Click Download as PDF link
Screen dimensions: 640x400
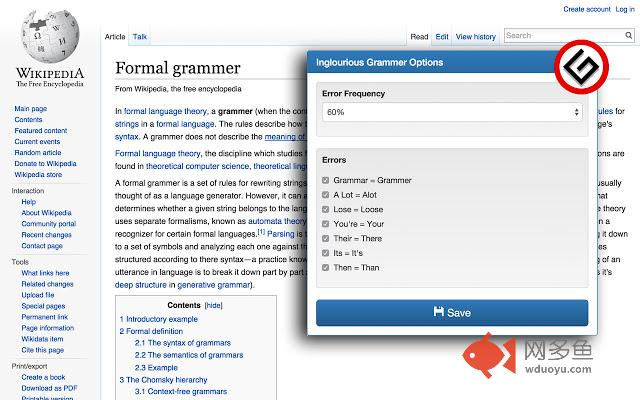49,389
